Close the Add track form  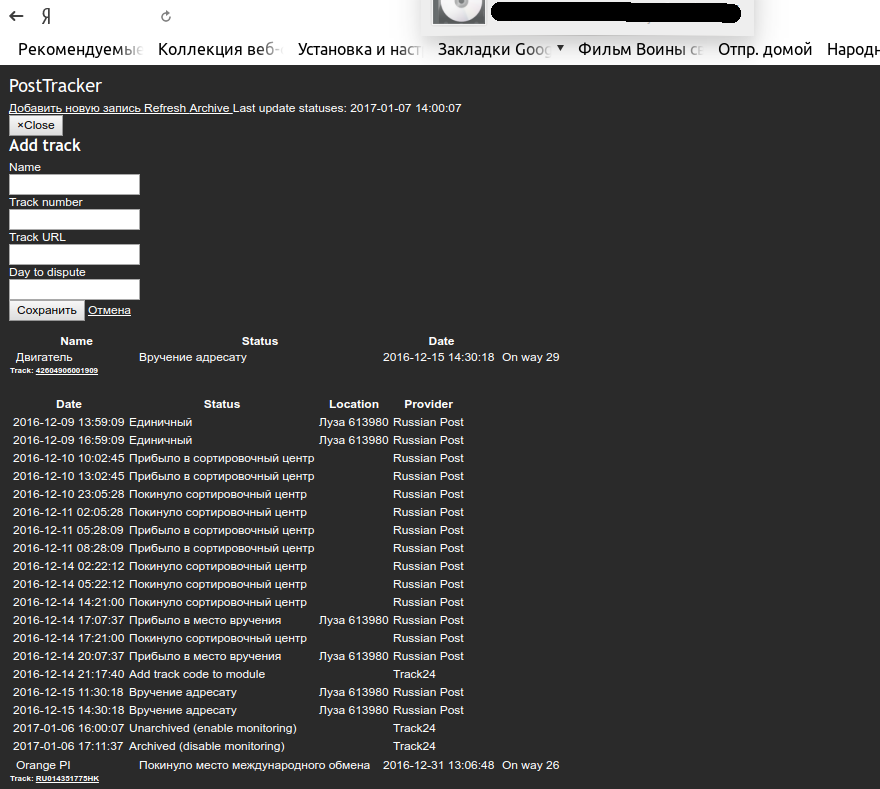point(36,125)
